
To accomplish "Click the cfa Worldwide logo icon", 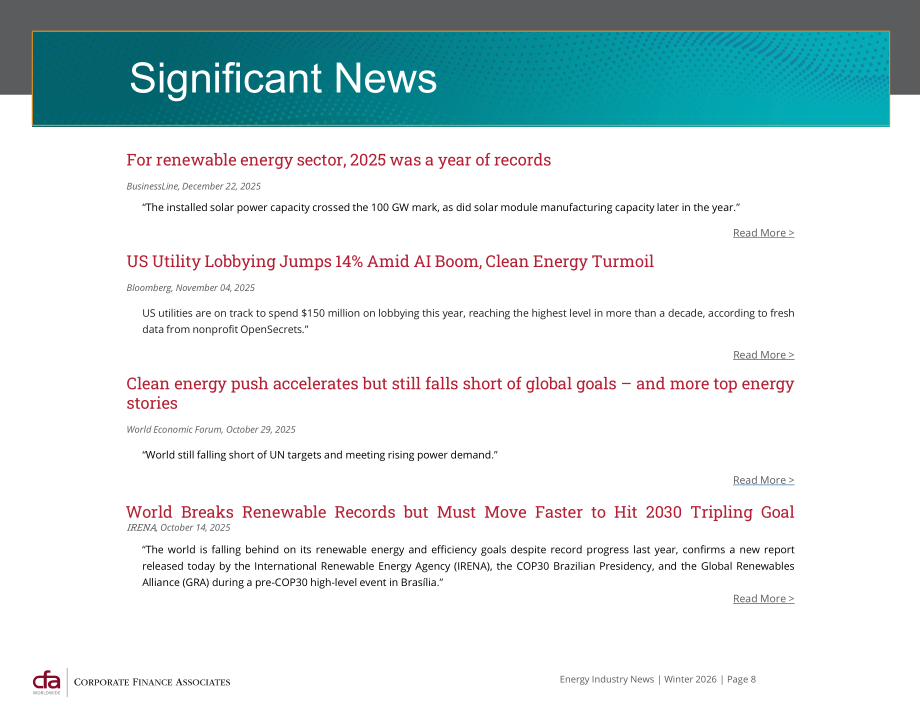I will tap(46, 682).
